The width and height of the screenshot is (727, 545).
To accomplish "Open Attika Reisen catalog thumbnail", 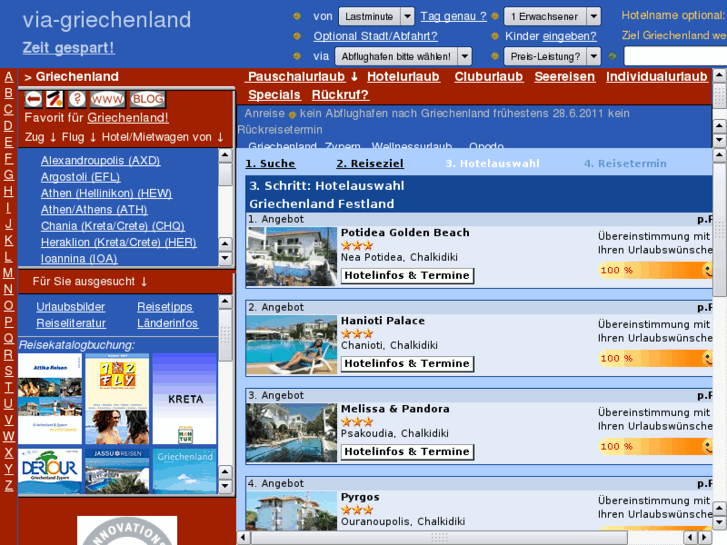I will (50, 398).
